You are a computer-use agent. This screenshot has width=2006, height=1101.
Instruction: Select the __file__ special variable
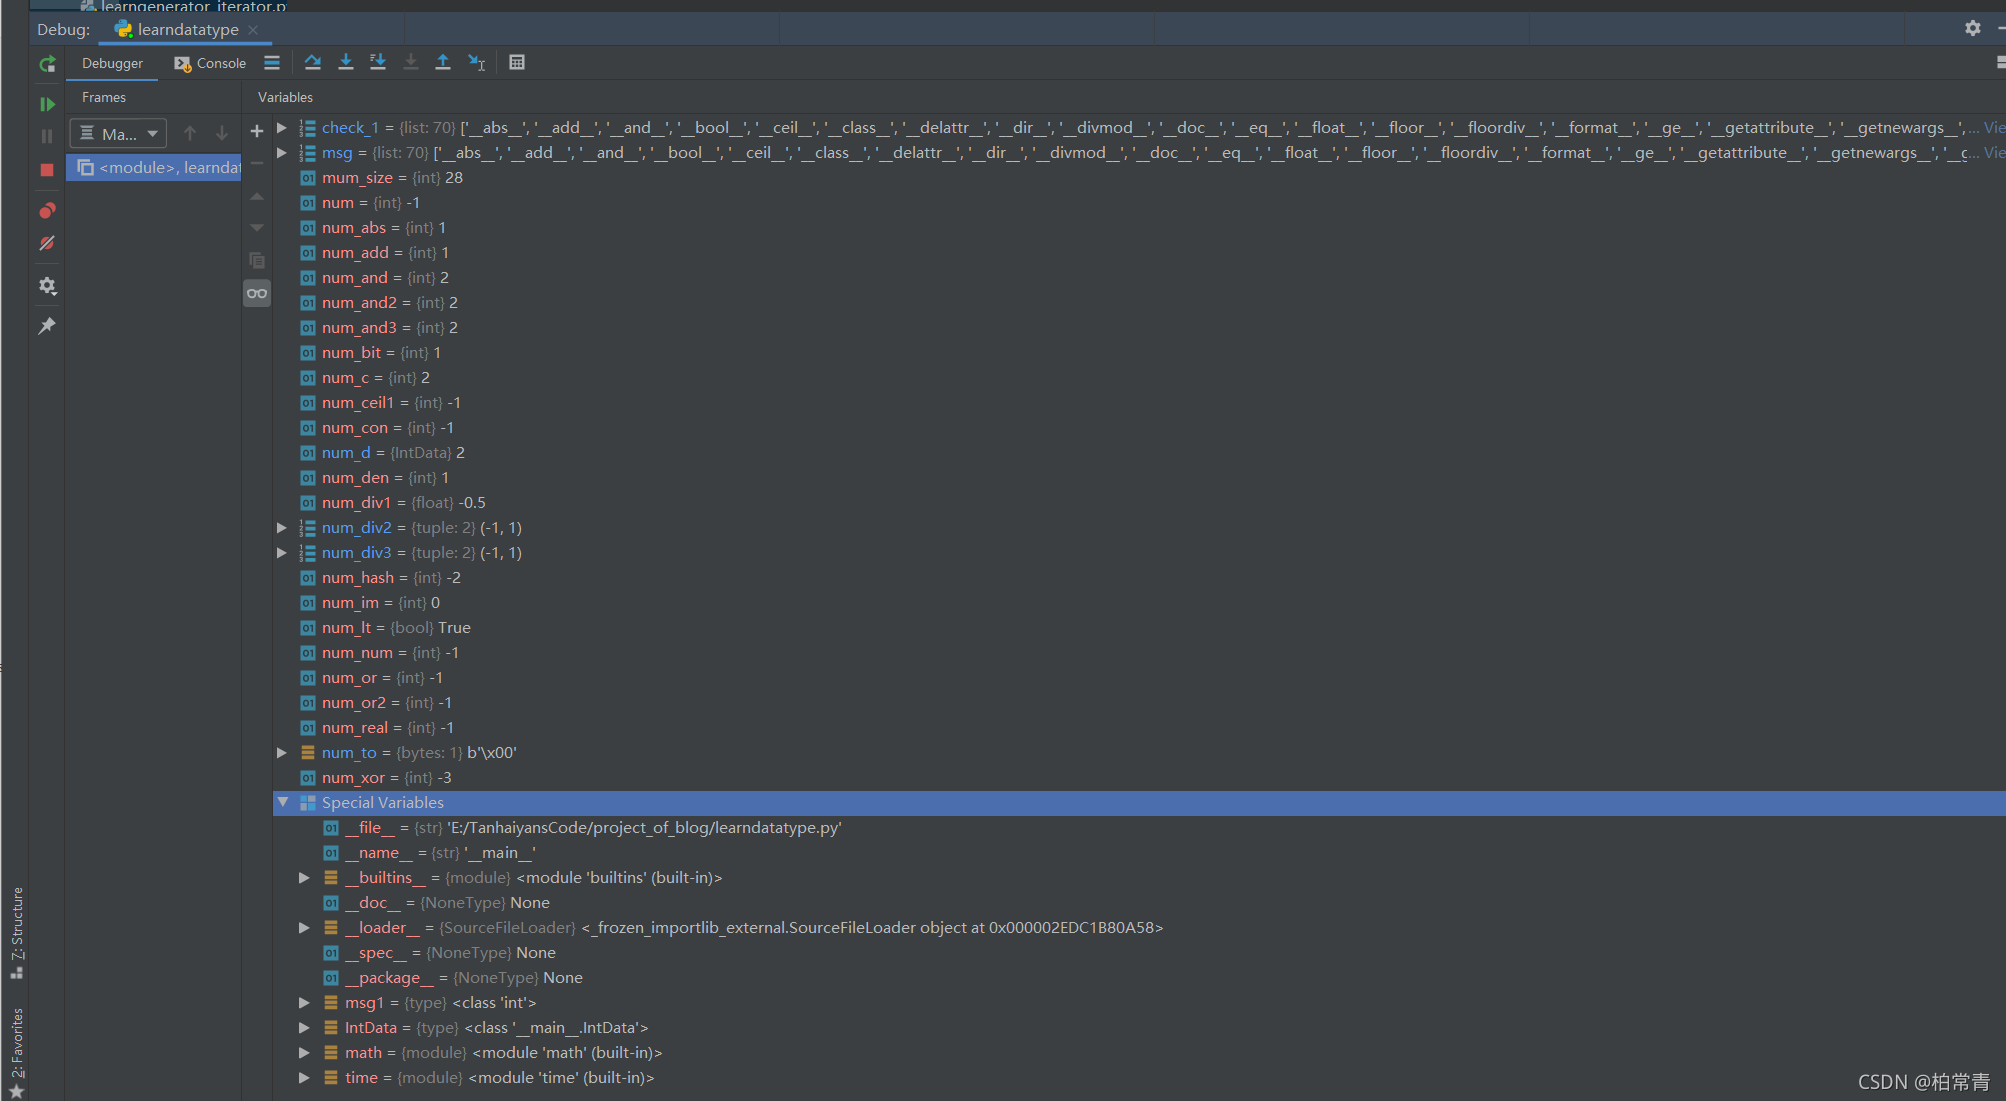tap(1139, 828)
